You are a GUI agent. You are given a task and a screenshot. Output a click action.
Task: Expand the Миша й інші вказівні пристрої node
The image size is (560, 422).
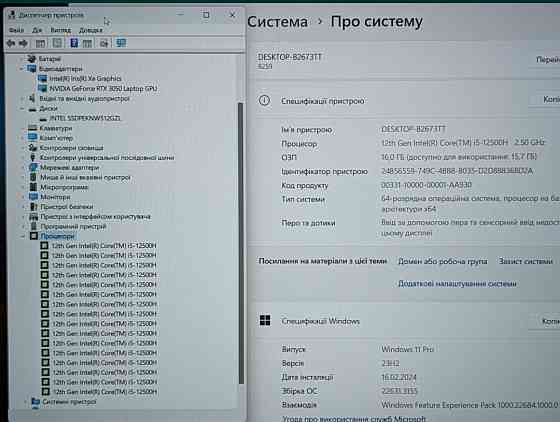(24, 177)
